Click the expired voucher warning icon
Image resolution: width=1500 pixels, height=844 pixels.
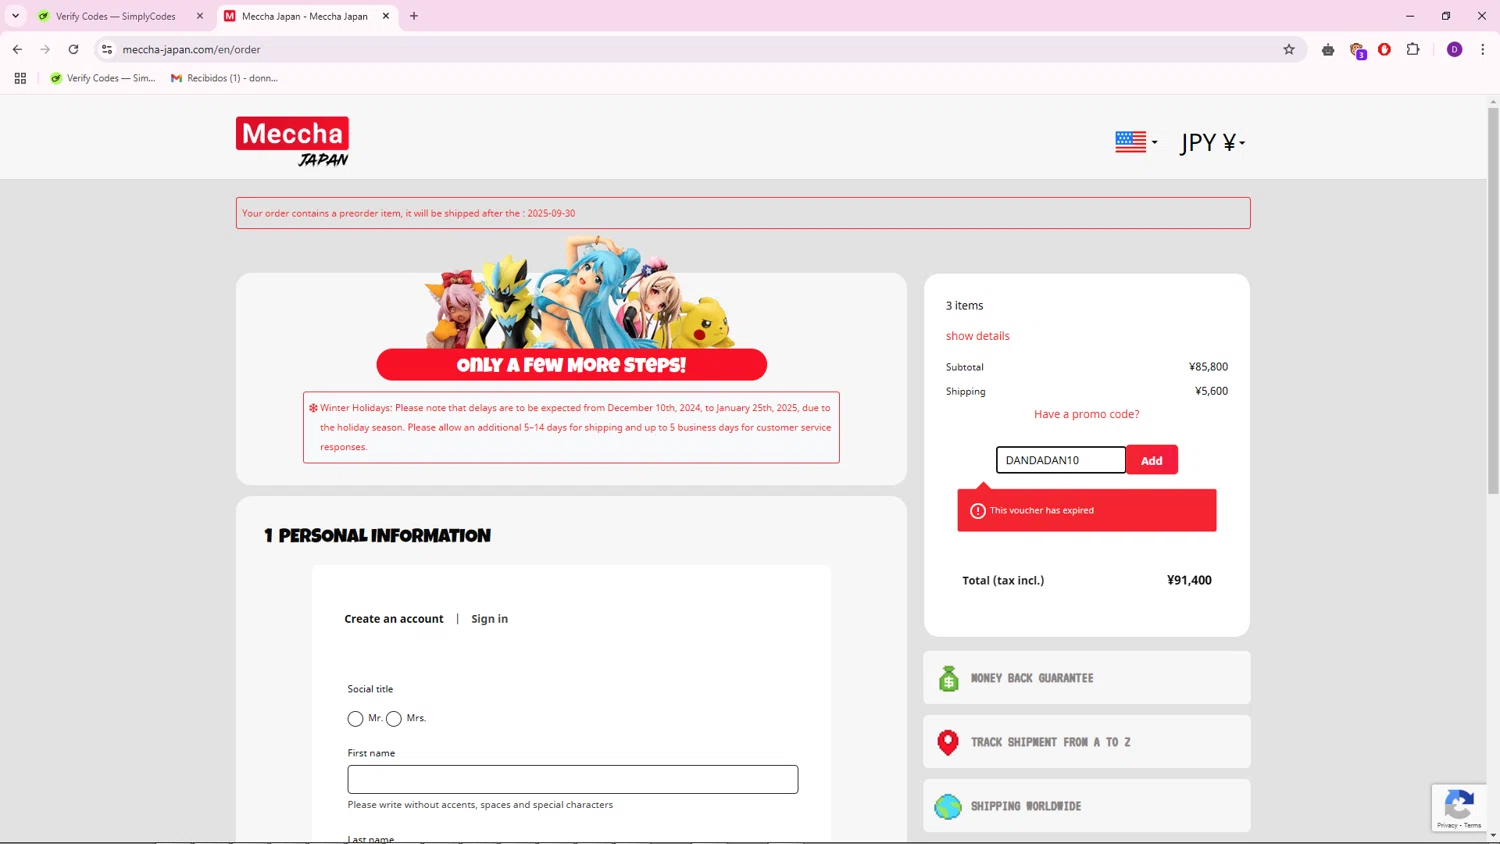pos(978,511)
